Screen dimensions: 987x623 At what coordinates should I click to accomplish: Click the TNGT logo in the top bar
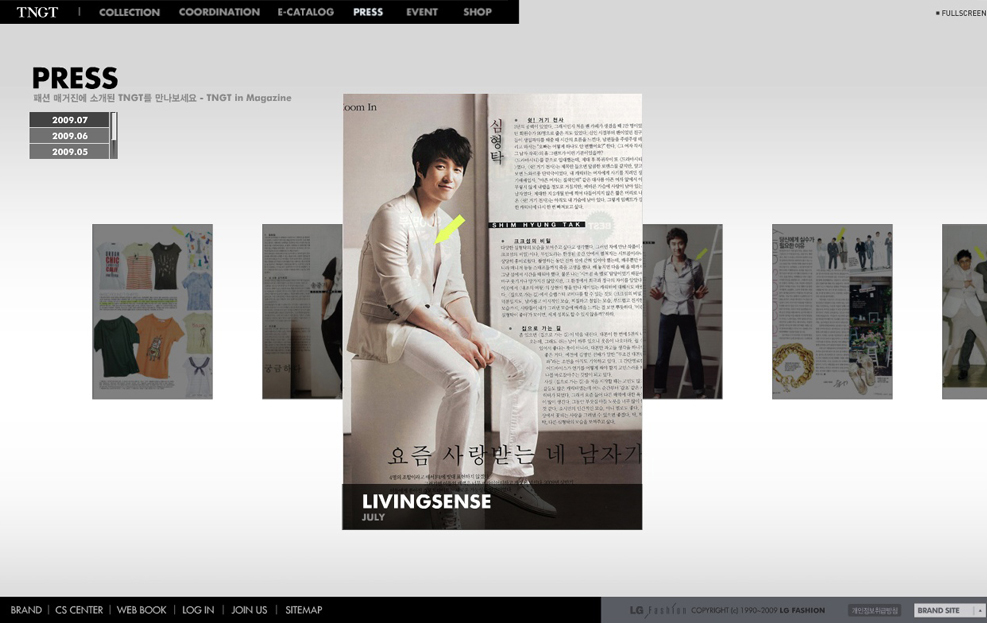tap(37, 12)
